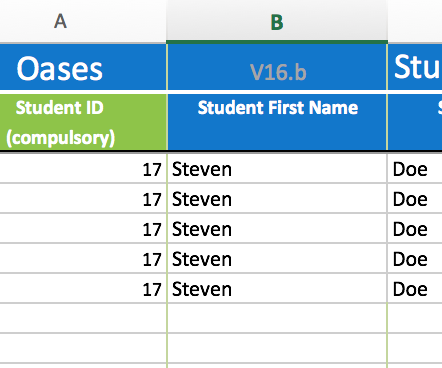The image size is (442, 368).
Task: Select the third row's Doe cell
Action: tap(415, 228)
